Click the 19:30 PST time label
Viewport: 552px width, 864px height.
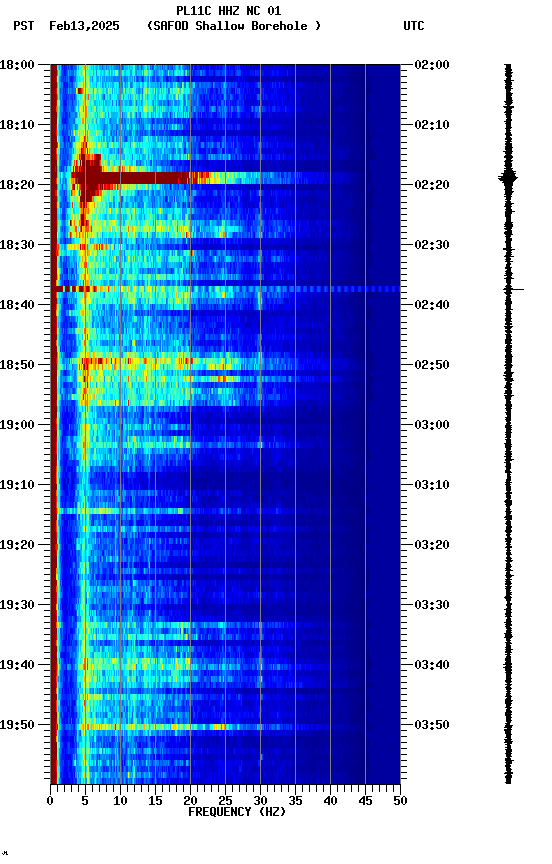click(x=17, y=605)
